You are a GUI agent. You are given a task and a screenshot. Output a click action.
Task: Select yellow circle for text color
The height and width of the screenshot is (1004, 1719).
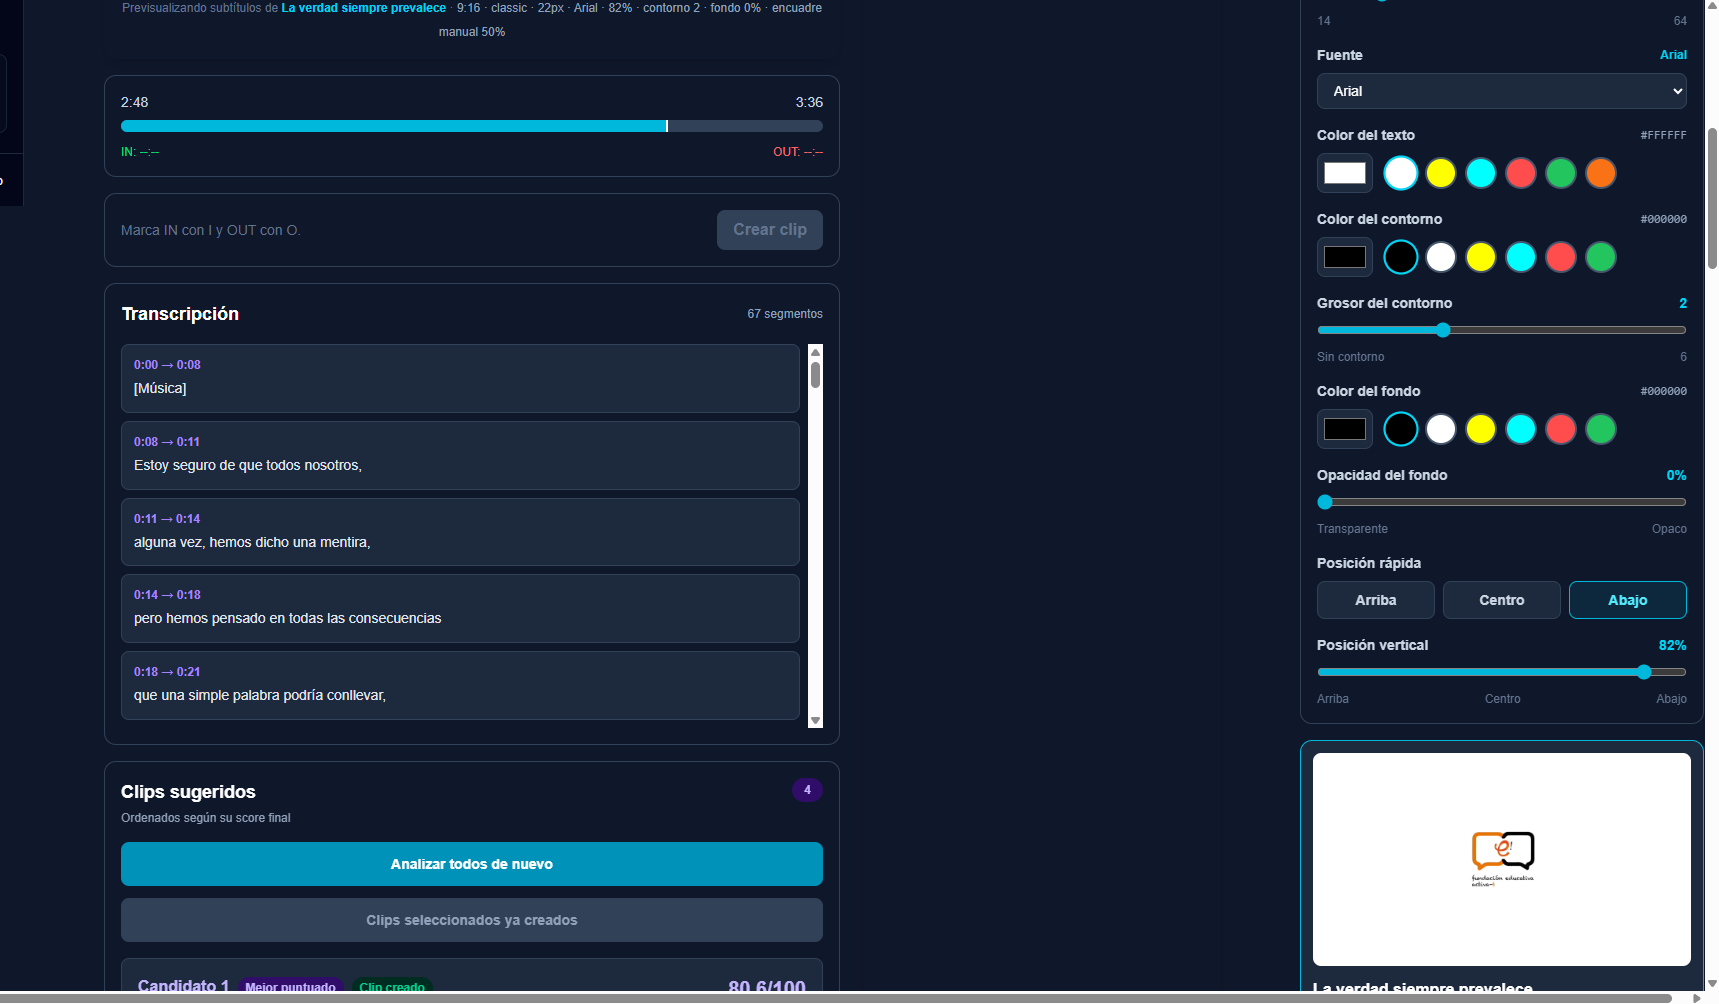click(x=1441, y=173)
